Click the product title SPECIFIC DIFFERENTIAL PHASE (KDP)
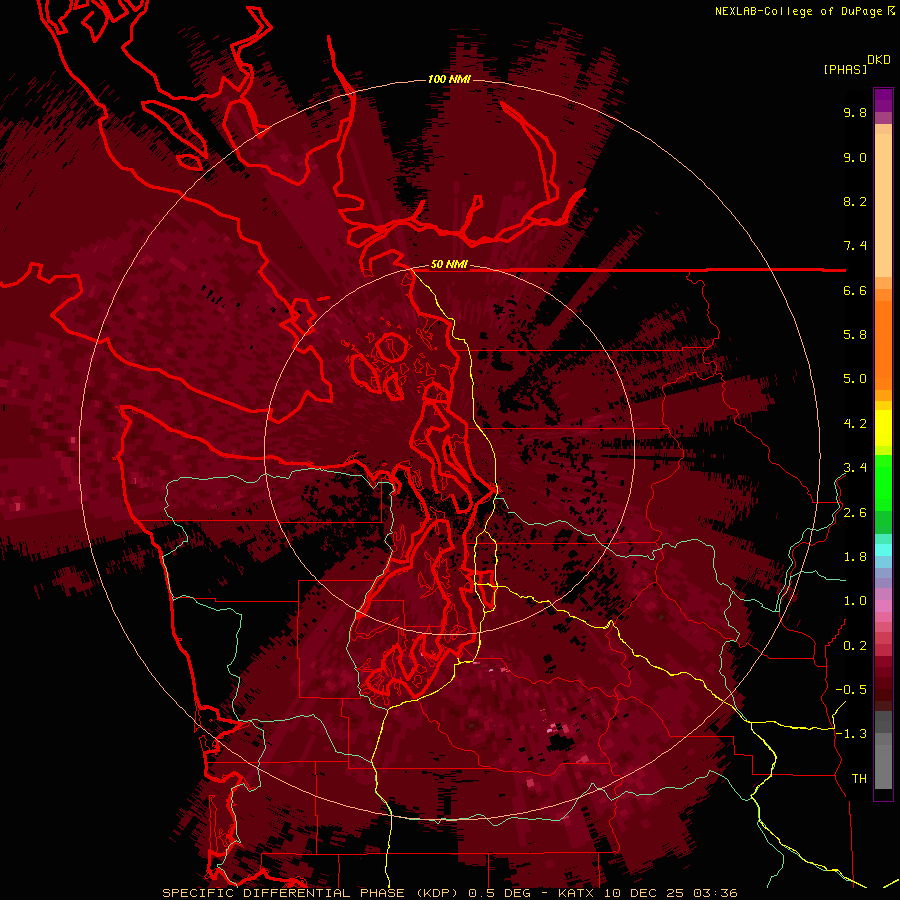 coord(311,893)
